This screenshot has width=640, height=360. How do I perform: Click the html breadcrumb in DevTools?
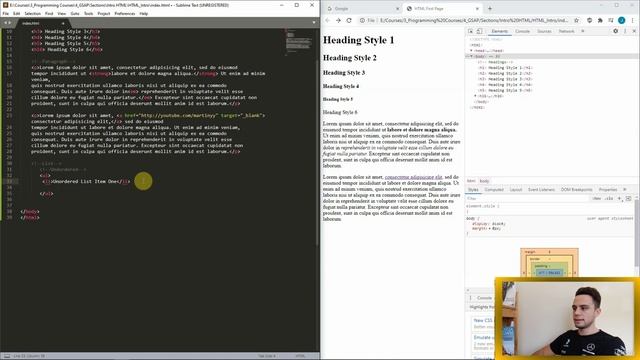[471, 181]
